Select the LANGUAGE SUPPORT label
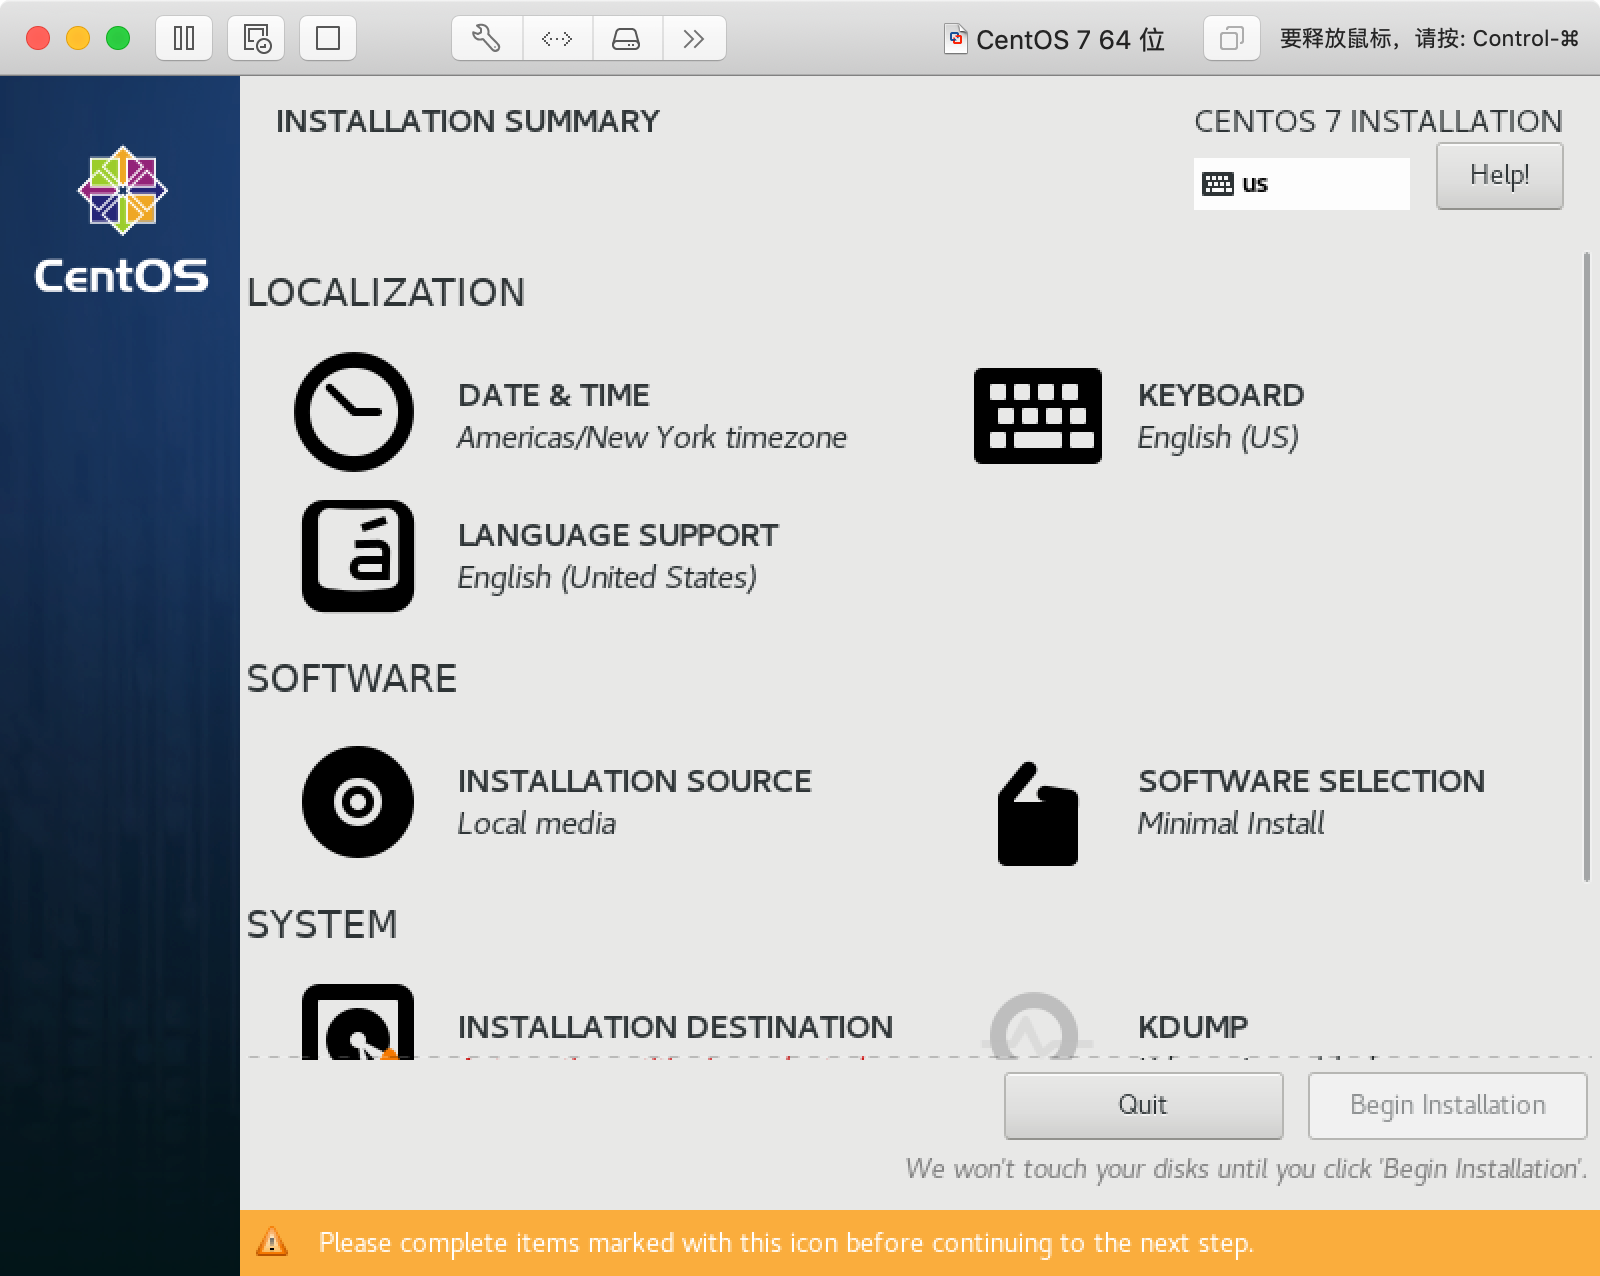1600x1276 pixels. click(618, 535)
